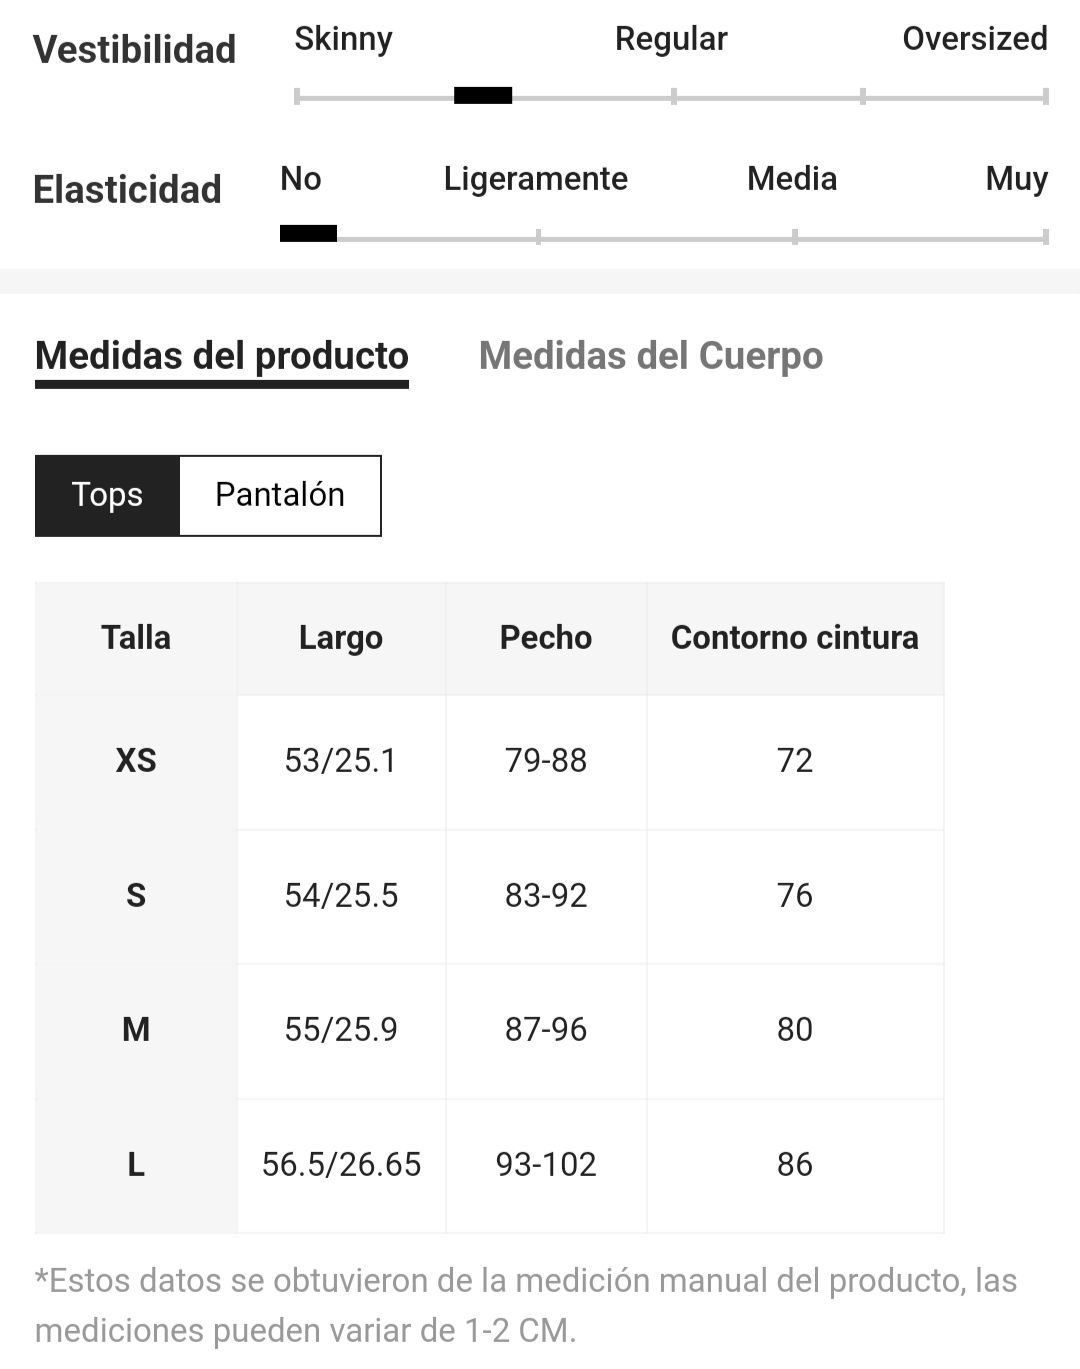The height and width of the screenshot is (1369, 1080).
Task: Select Medidas del producto tab
Action: pos(222,357)
